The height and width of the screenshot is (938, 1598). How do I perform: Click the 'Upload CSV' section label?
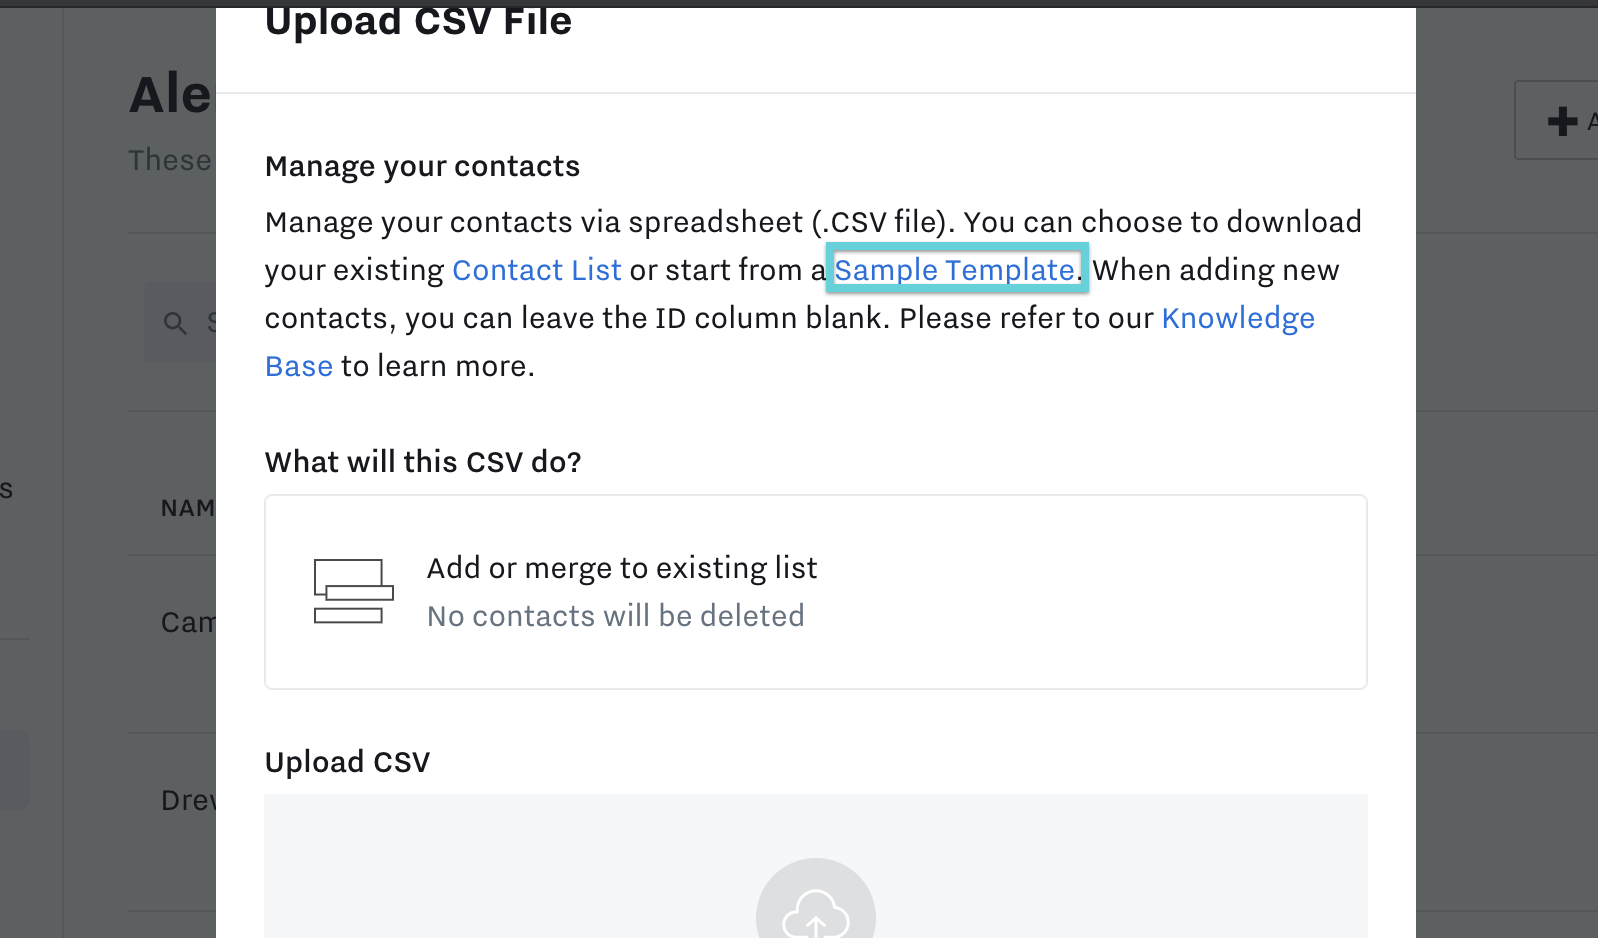click(347, 762)
